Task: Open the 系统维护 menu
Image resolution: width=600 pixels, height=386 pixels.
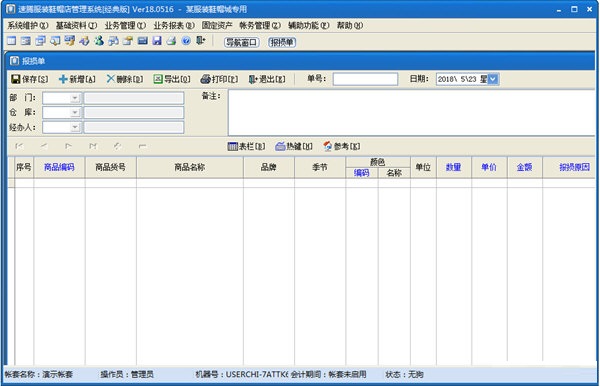Action: [x=28, y=26]
